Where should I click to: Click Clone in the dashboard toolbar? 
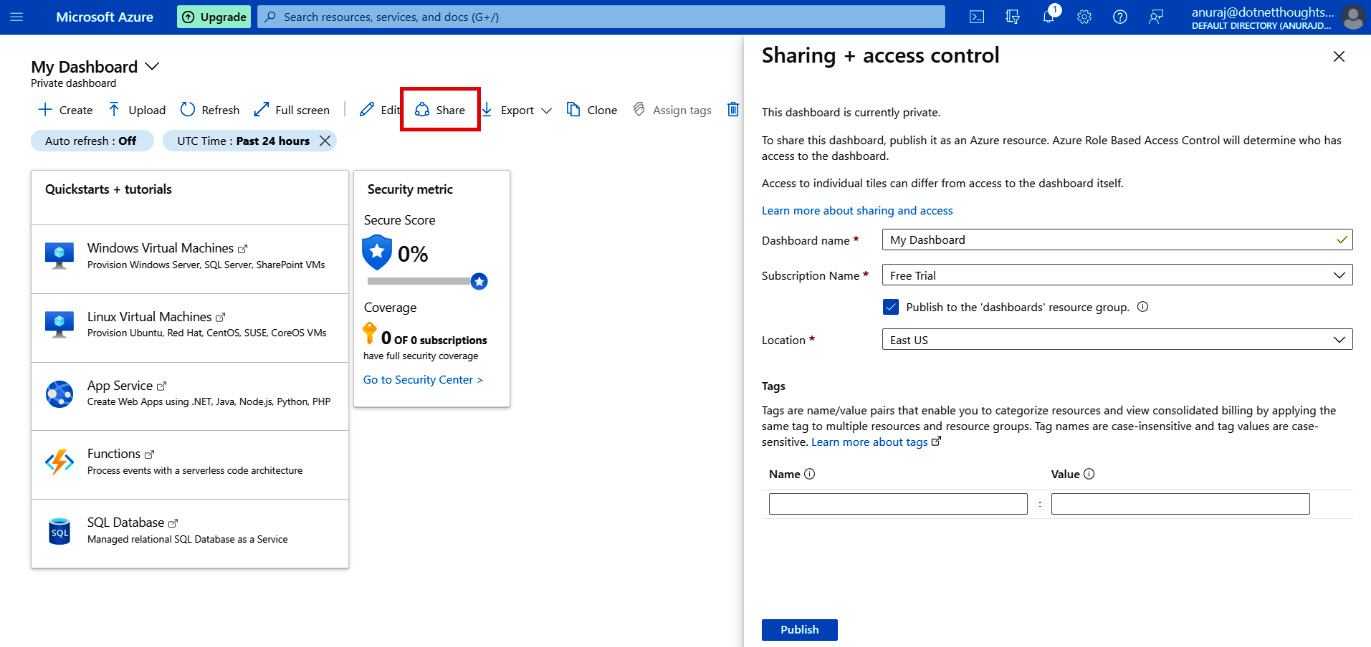tap(592, 110)
